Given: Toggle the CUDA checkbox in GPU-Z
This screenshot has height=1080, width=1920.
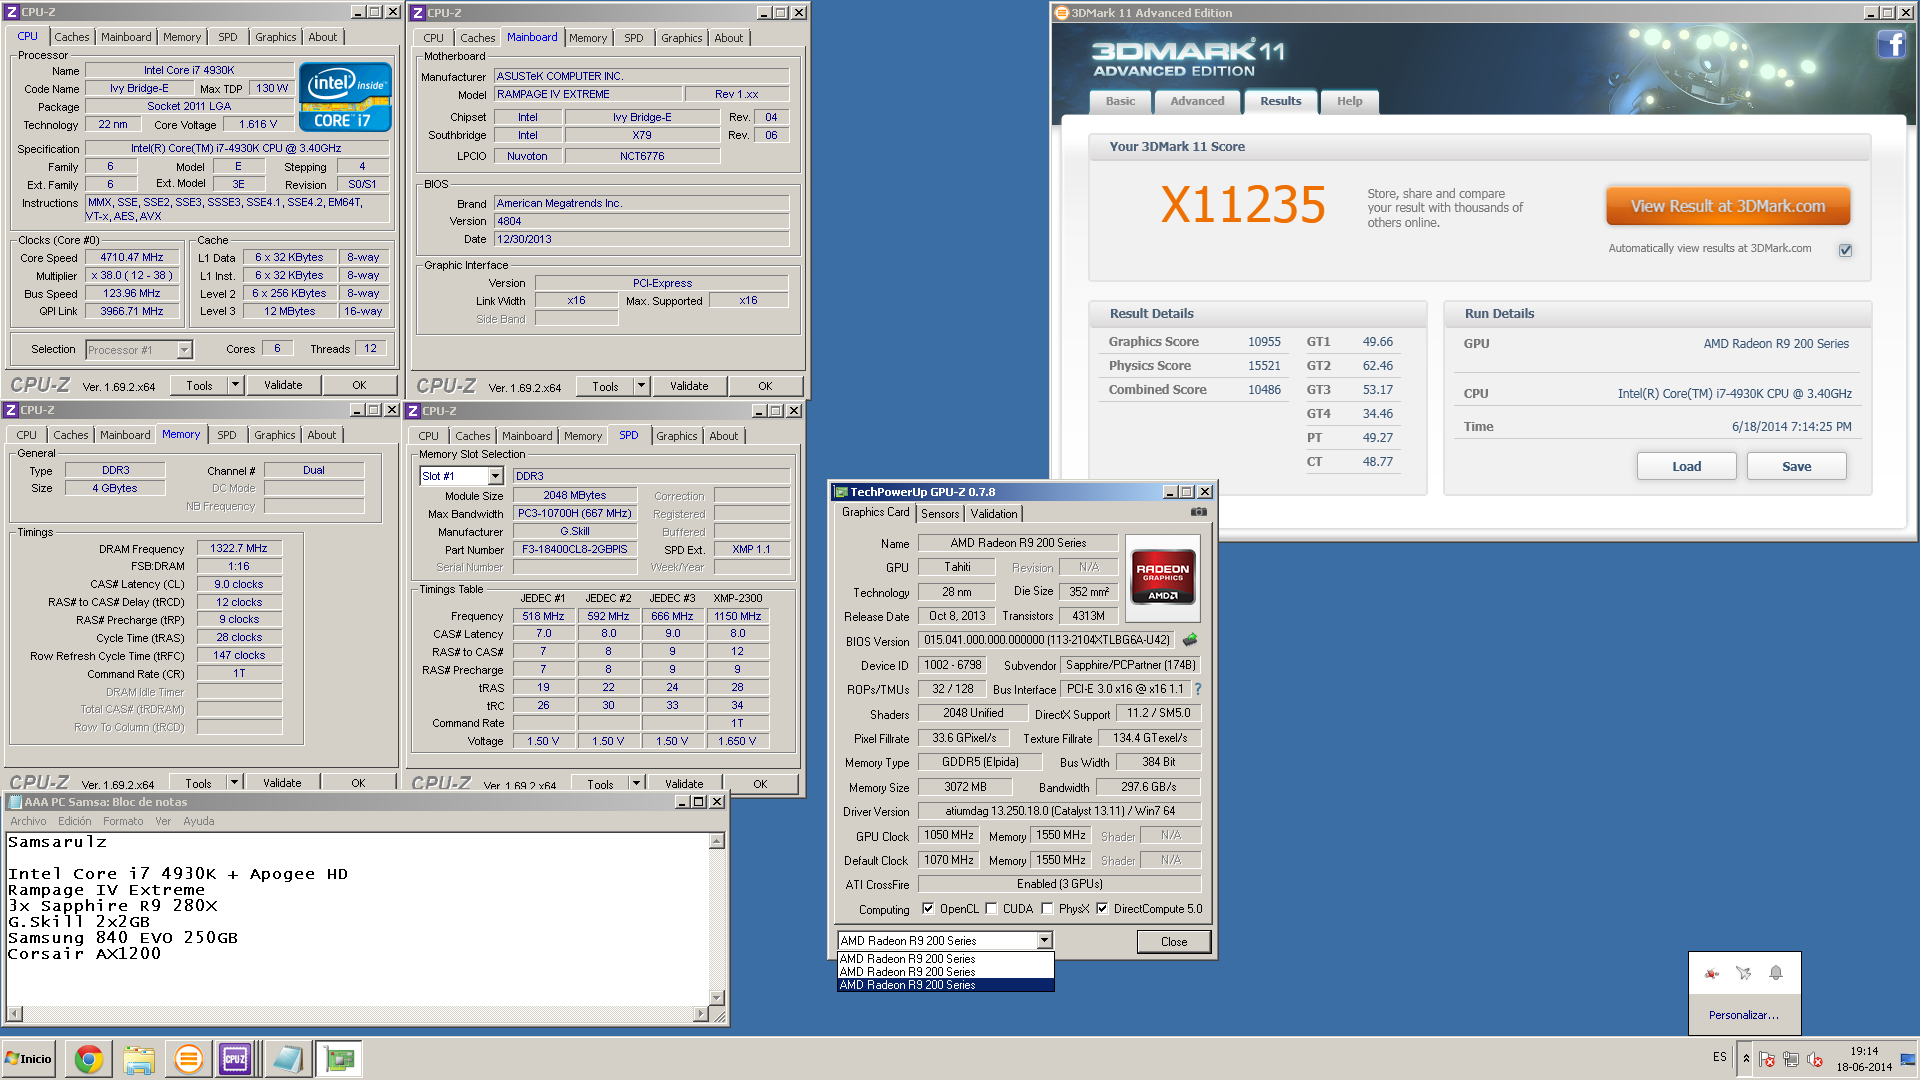Looking at the screenshot, I should 991,909.
